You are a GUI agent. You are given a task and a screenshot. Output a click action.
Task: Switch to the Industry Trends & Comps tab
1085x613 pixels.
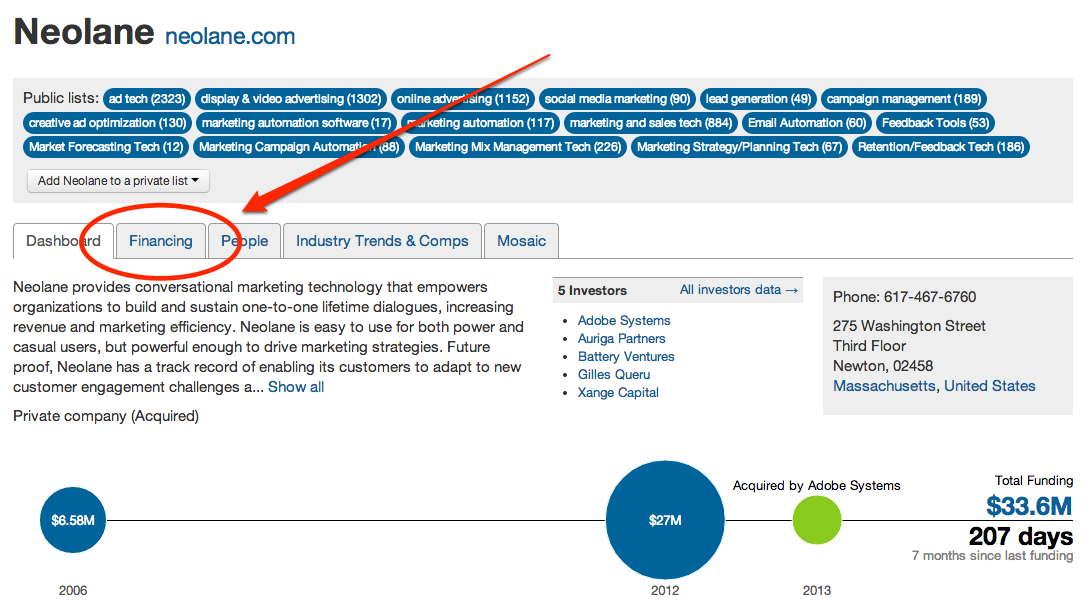click(382, 241)
